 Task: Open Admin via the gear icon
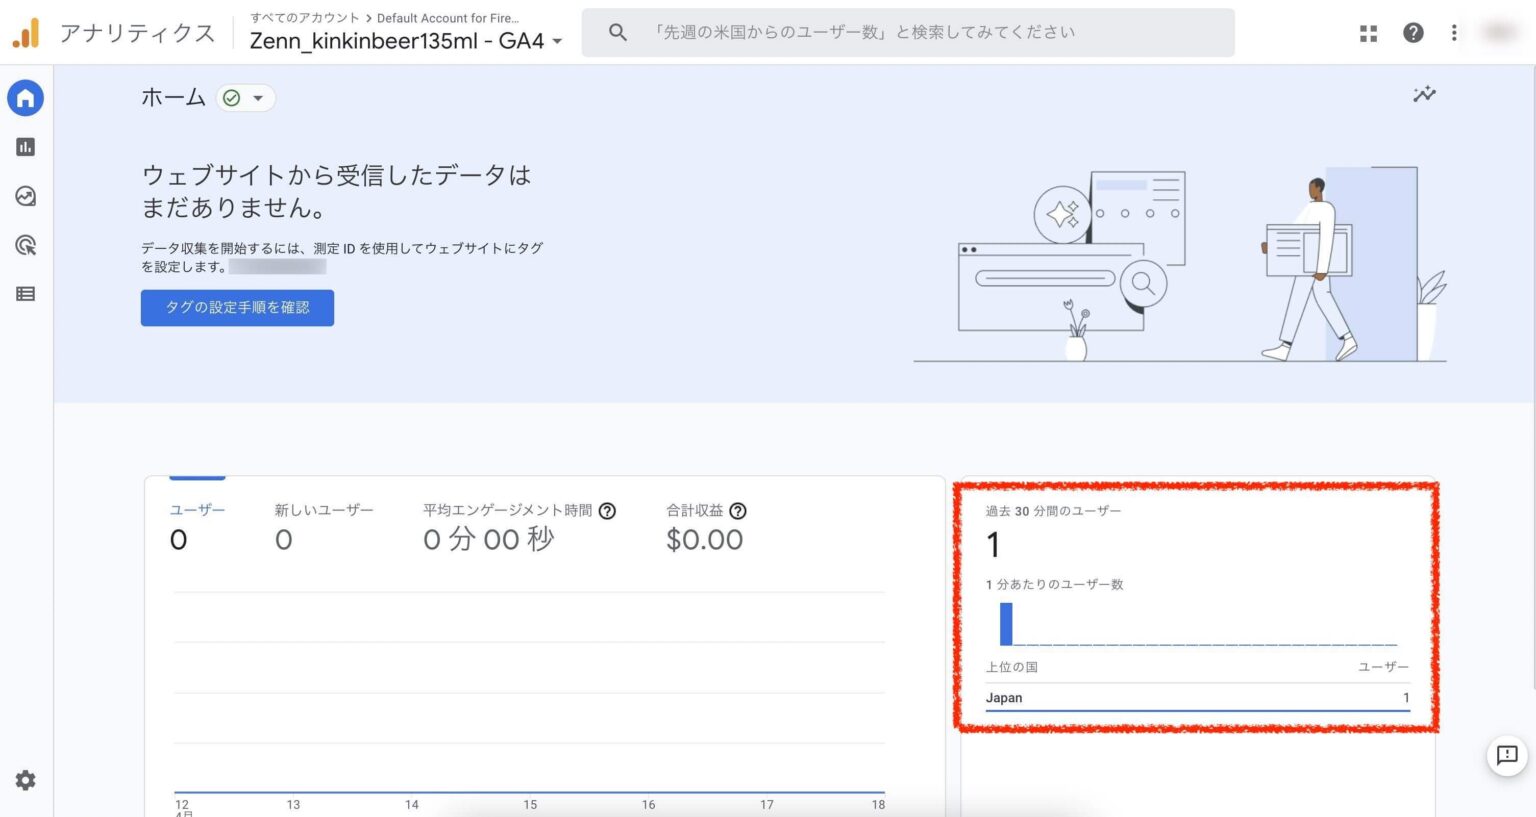(x=25, y=780)
